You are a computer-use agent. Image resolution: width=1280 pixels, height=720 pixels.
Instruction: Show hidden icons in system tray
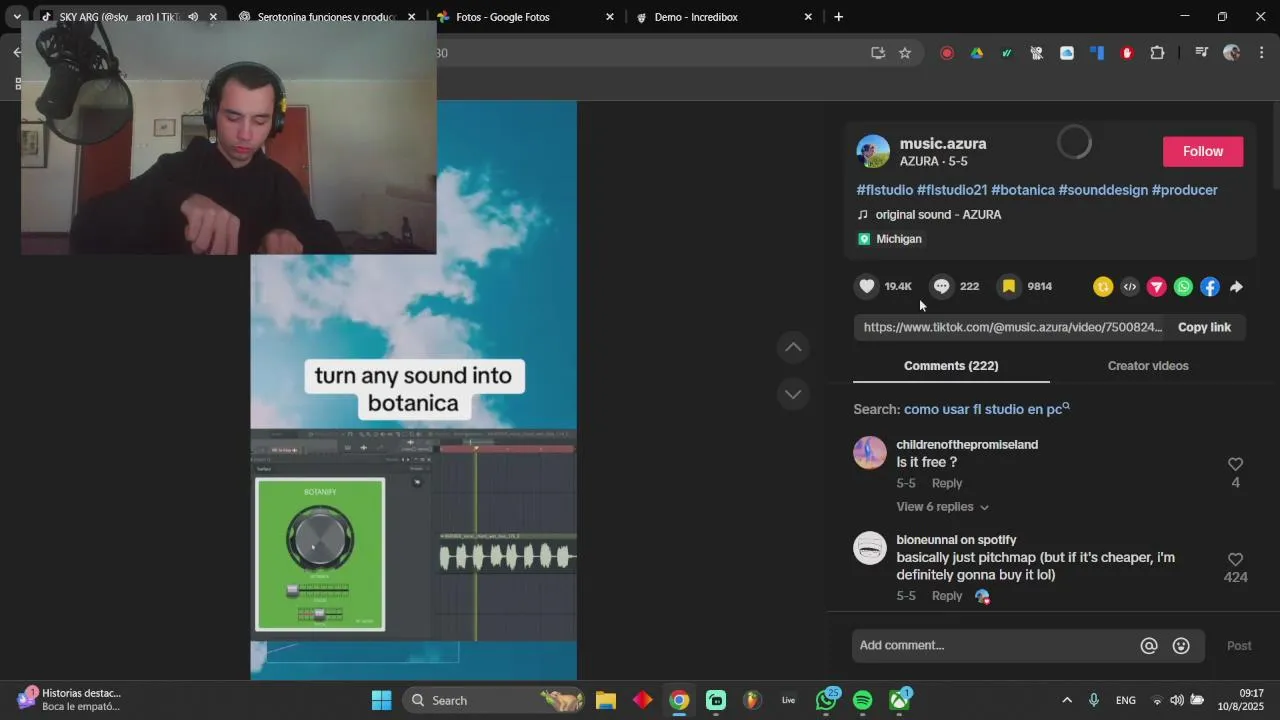pos(1067,700)
